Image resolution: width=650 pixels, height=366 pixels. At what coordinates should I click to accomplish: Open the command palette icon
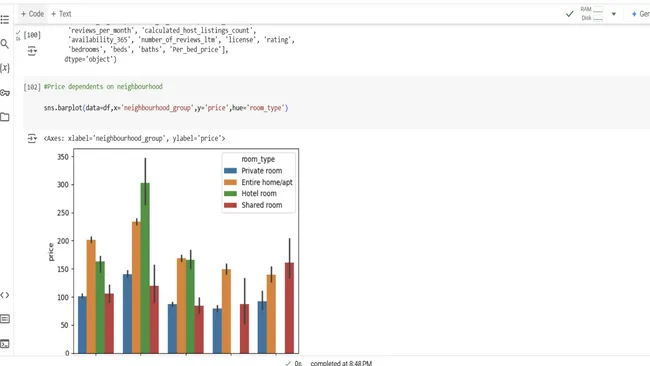pos(5,319)
